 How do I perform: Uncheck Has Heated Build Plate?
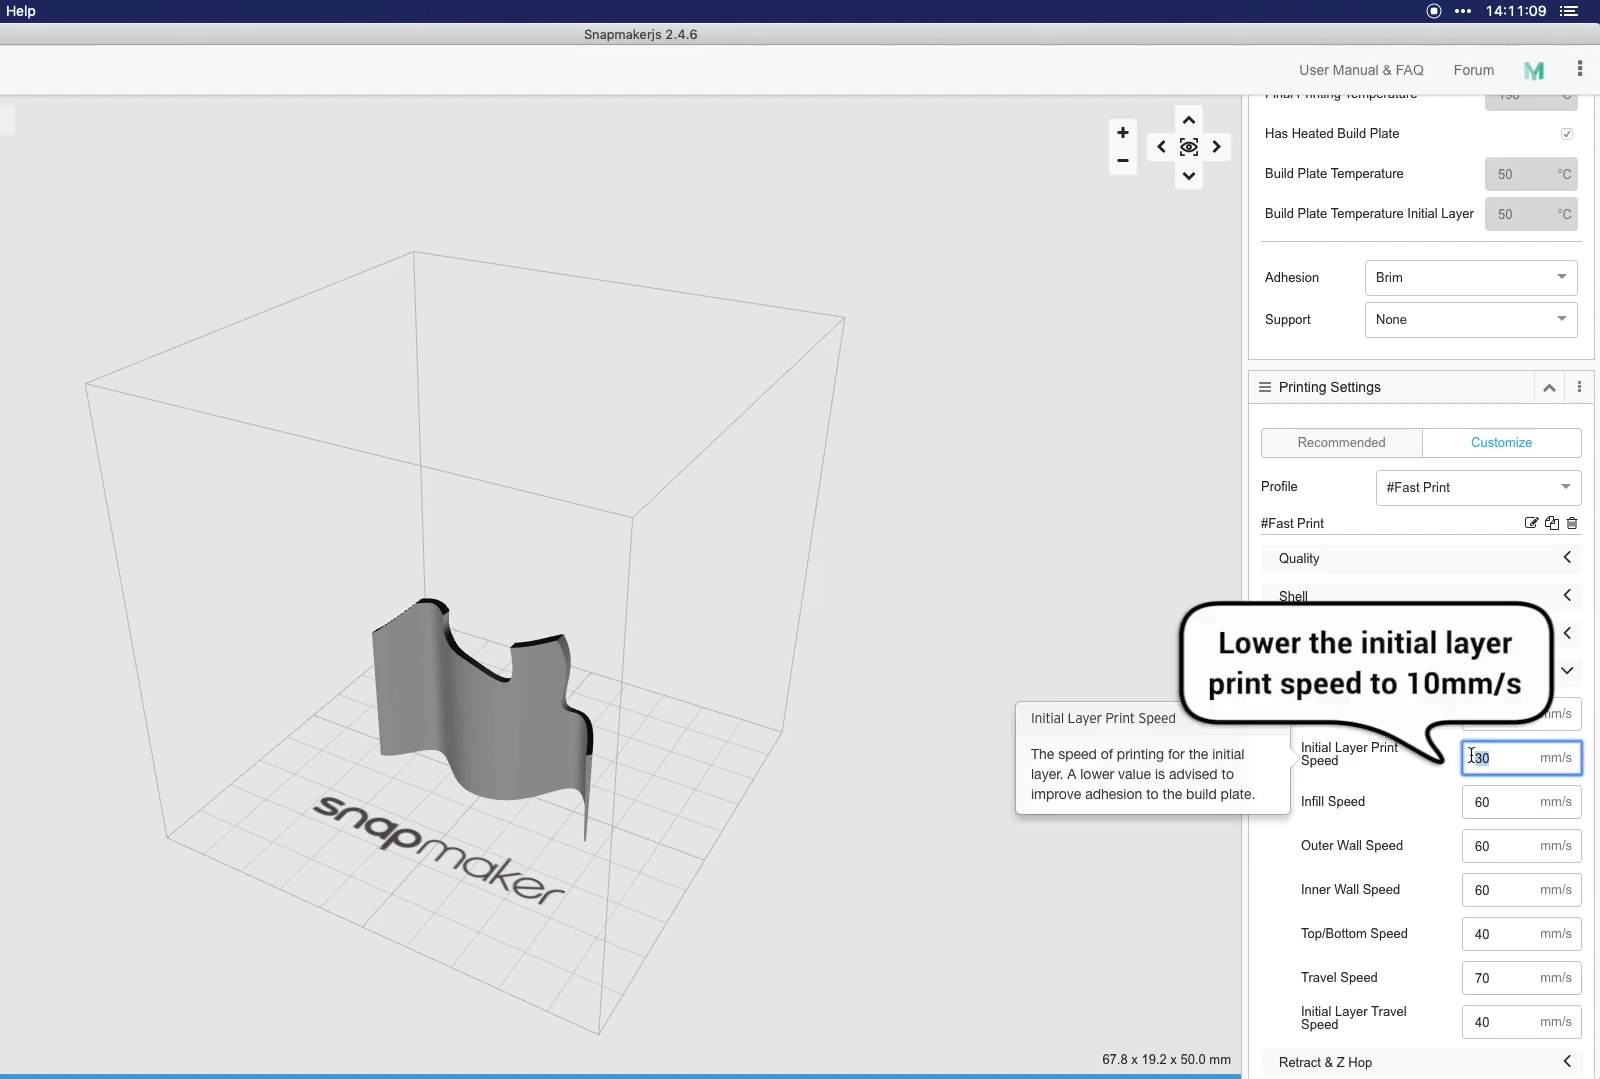point(1565,133)
